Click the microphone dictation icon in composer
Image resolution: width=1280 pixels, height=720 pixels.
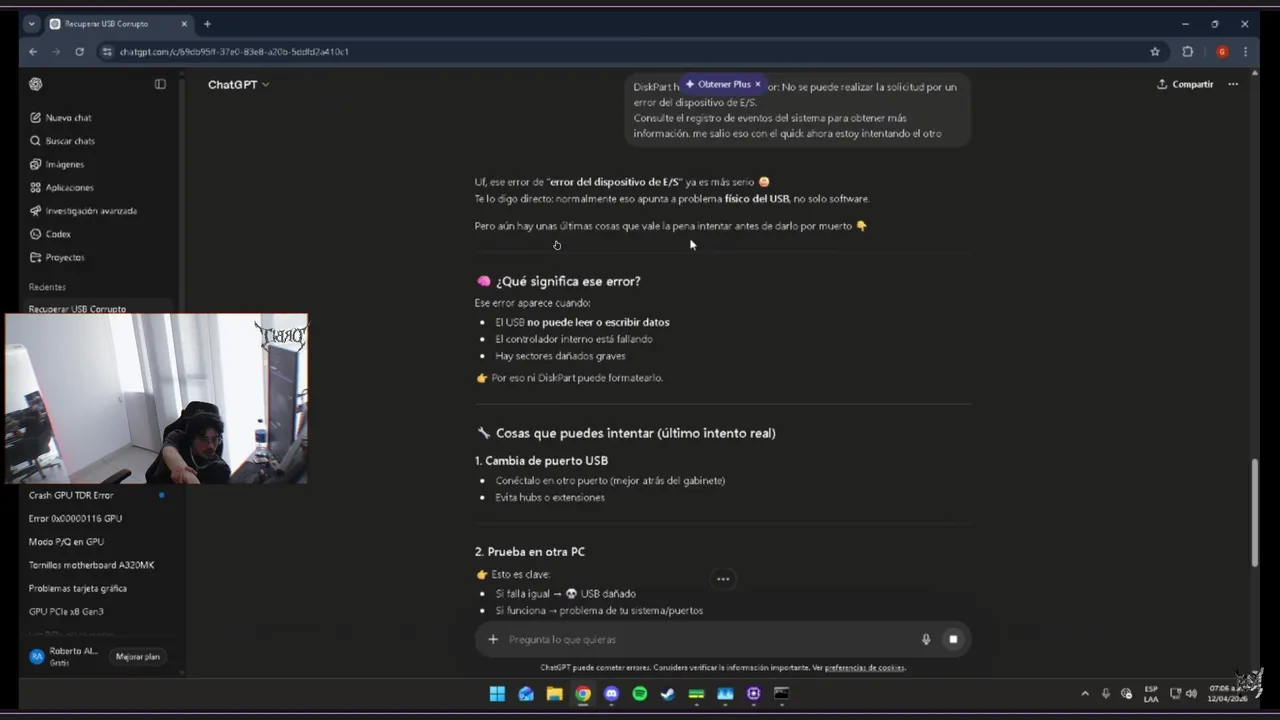(926, 639)
